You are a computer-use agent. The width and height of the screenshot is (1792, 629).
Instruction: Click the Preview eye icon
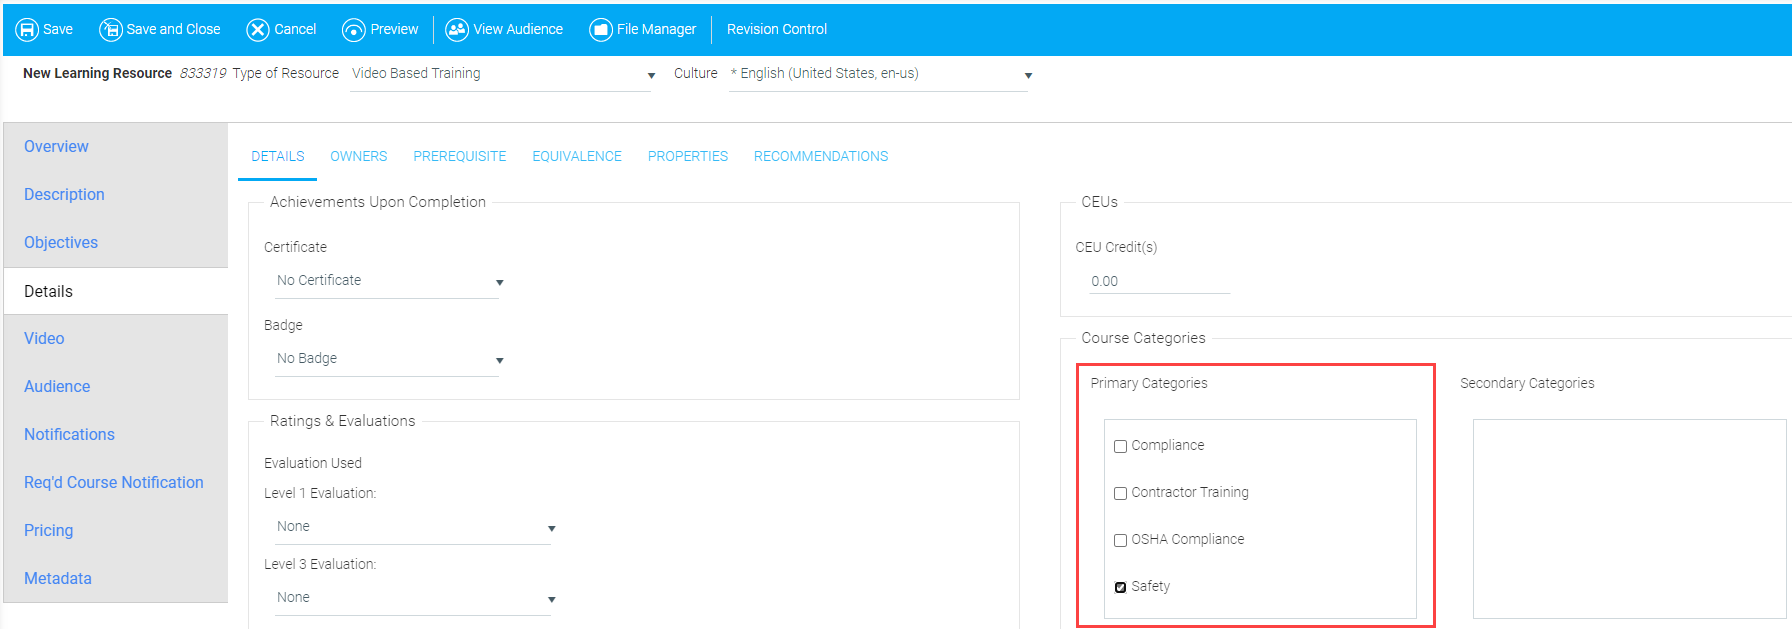pos(353,30)
